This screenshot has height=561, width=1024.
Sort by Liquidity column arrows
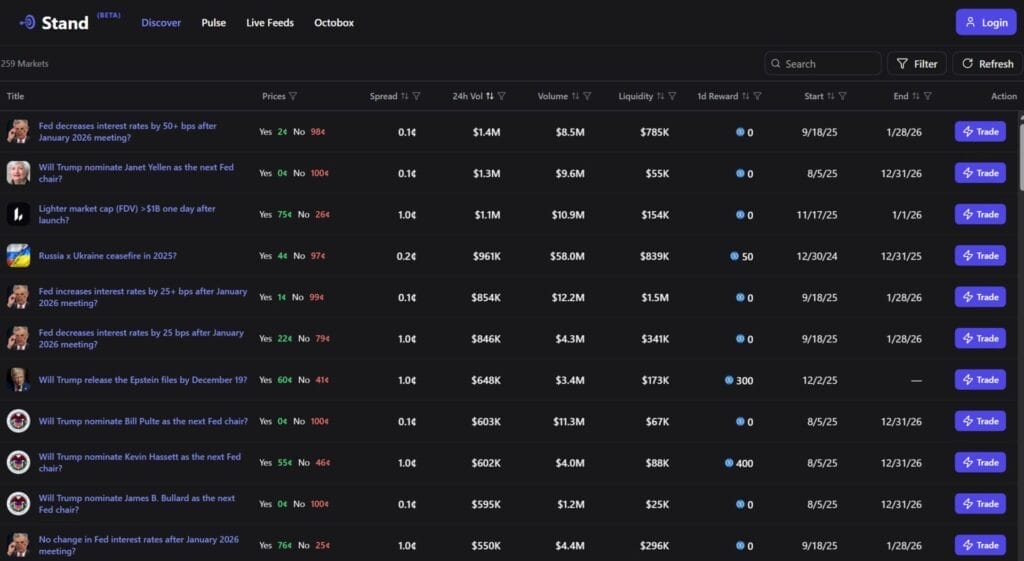click(x=660, y=96)
